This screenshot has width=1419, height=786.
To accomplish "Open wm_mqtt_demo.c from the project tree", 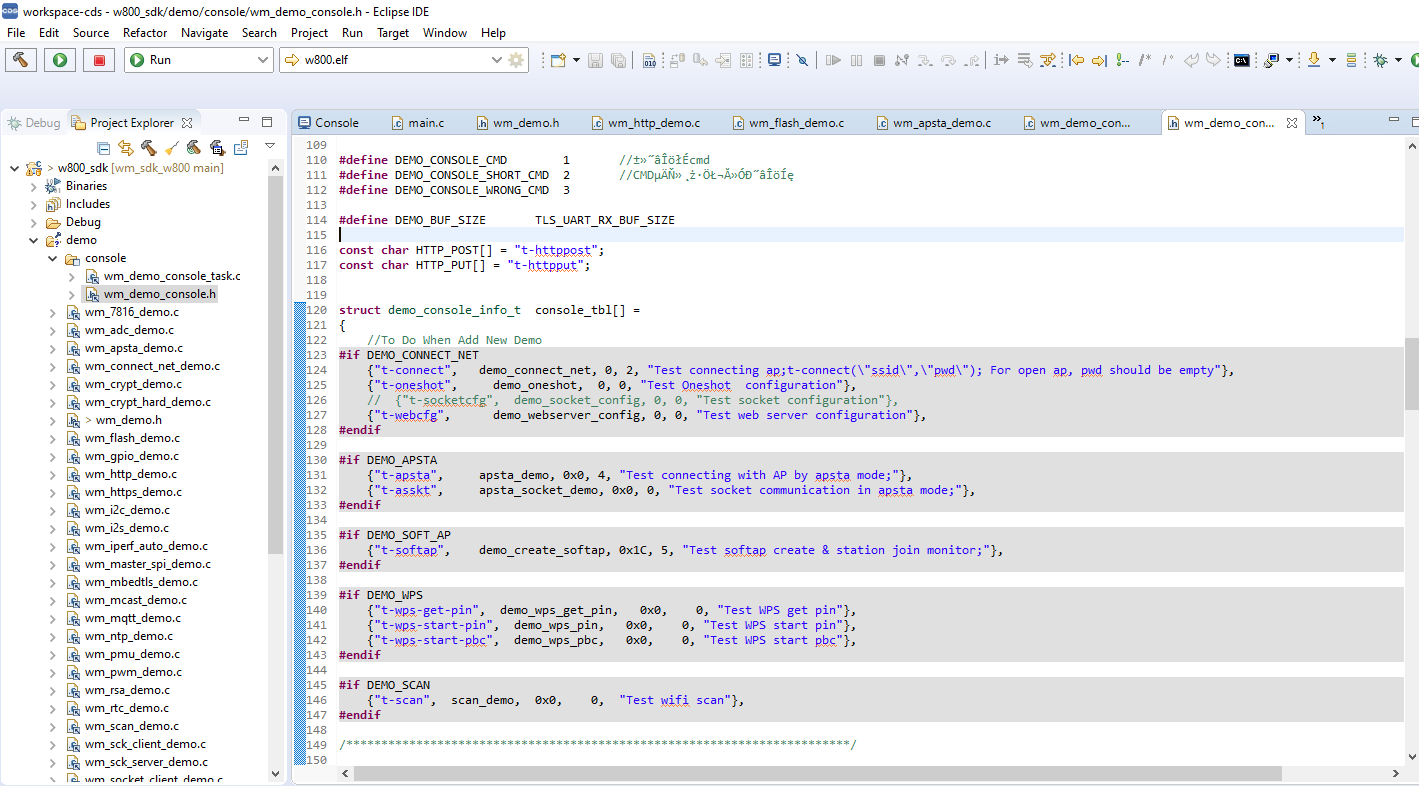I will (132, 618).
